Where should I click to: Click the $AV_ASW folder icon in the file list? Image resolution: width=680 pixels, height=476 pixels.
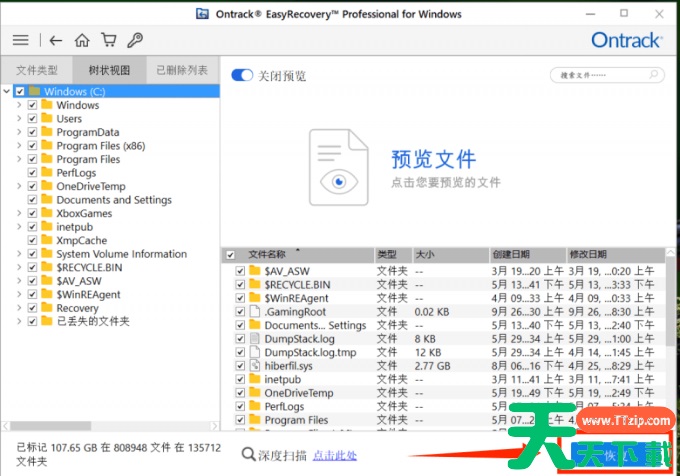[x=255, y=271]
